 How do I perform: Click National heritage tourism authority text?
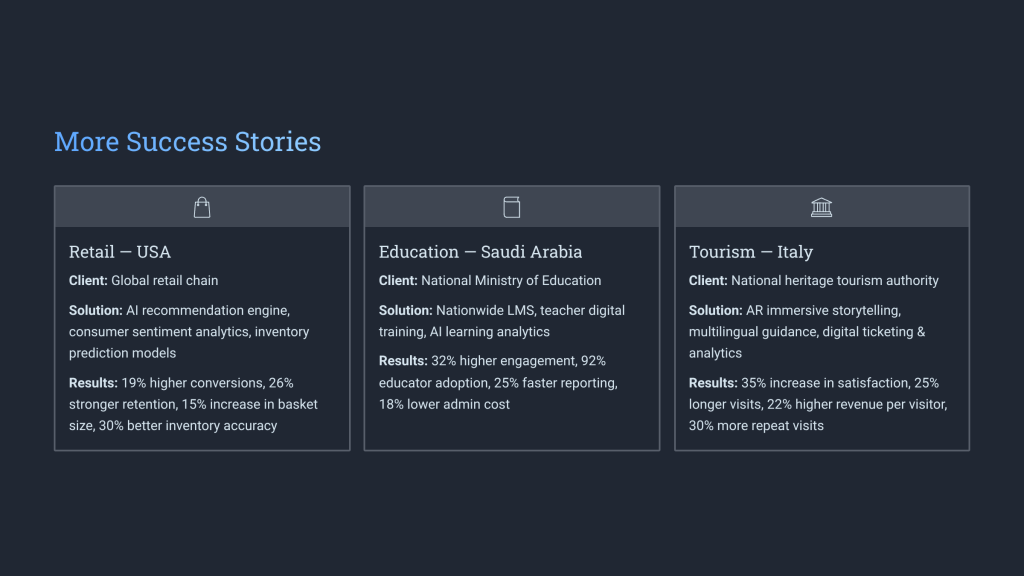point(835,280)
